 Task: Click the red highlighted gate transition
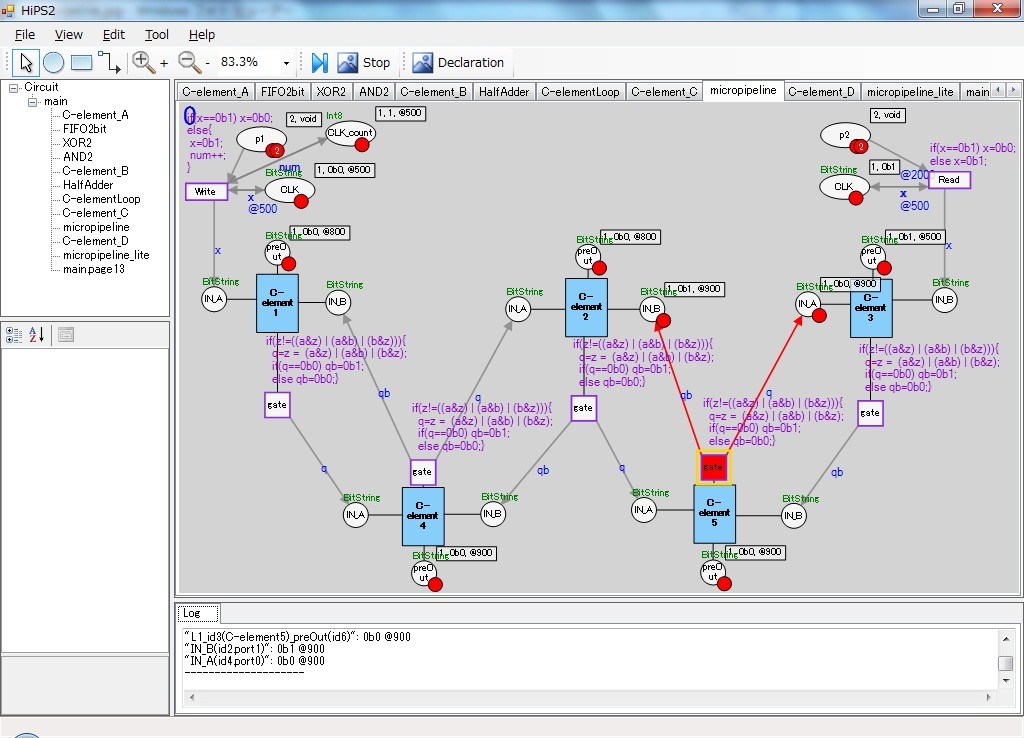[x=713, y=467]
